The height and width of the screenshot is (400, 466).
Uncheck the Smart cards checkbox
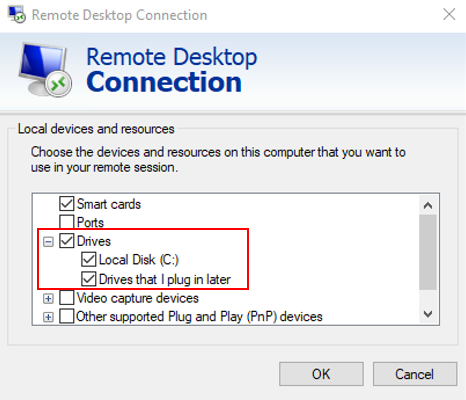click(67, 203)
